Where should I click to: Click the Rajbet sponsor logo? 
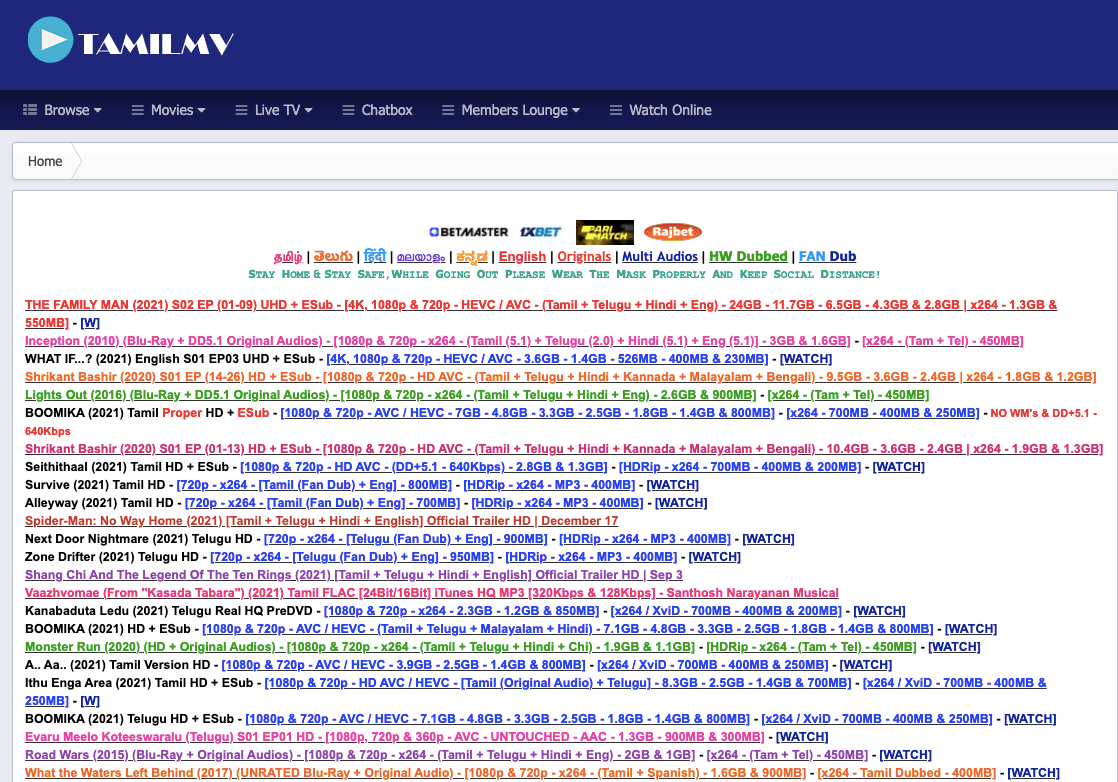pos(672,232)
